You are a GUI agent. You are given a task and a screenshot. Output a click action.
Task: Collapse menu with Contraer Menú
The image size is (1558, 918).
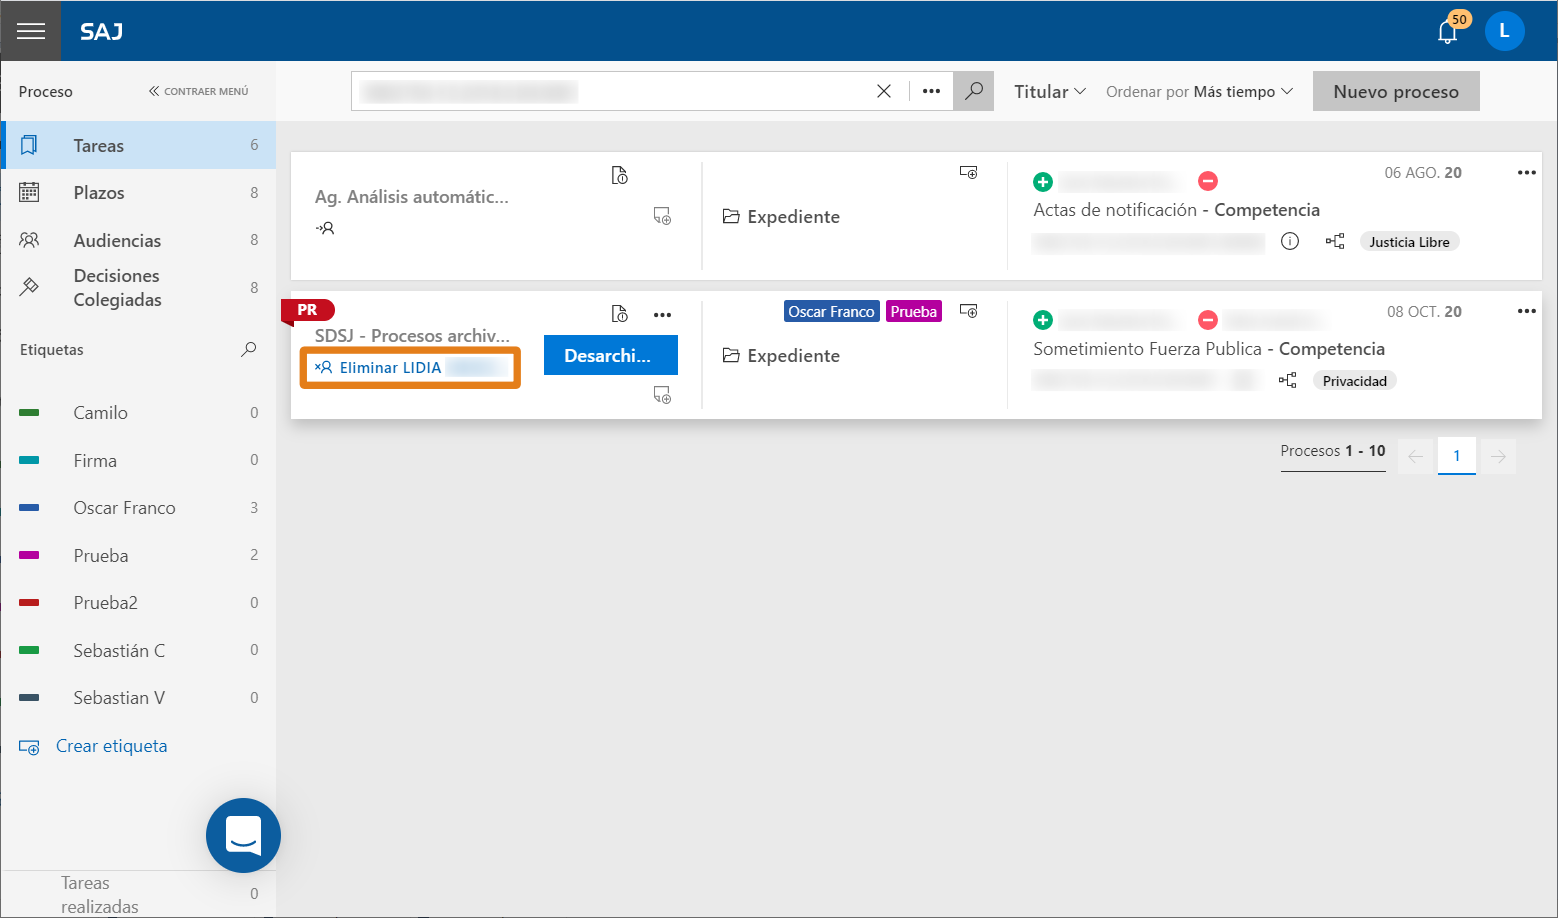(199, 91)
